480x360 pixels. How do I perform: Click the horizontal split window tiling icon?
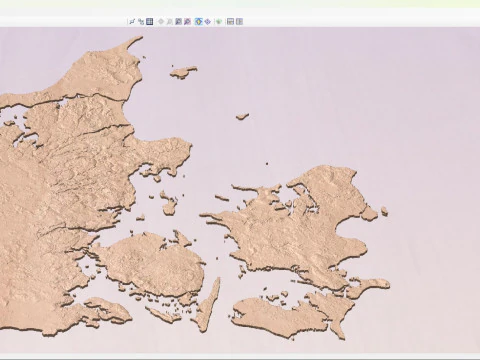pos(230,22)
